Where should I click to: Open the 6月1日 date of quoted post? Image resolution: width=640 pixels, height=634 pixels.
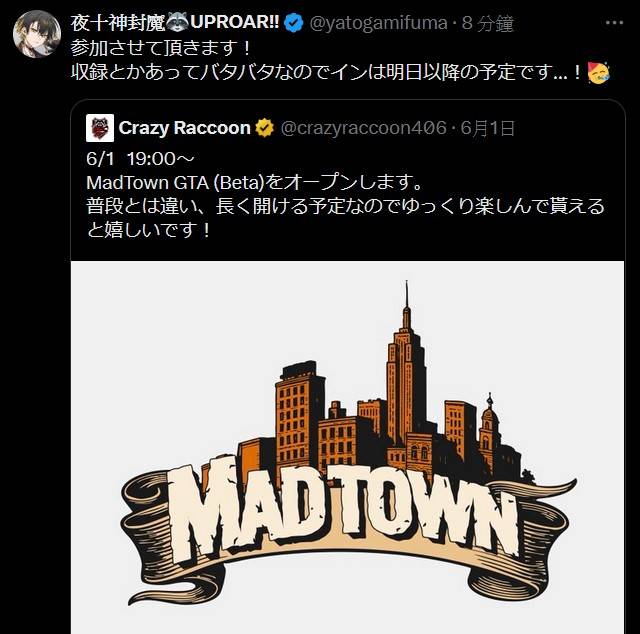tap(487, 128)
